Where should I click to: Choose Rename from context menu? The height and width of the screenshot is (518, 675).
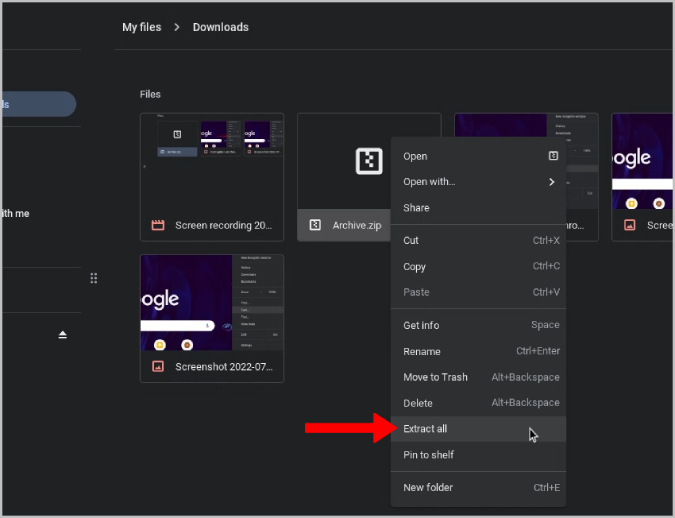click(x=478, y=351)
